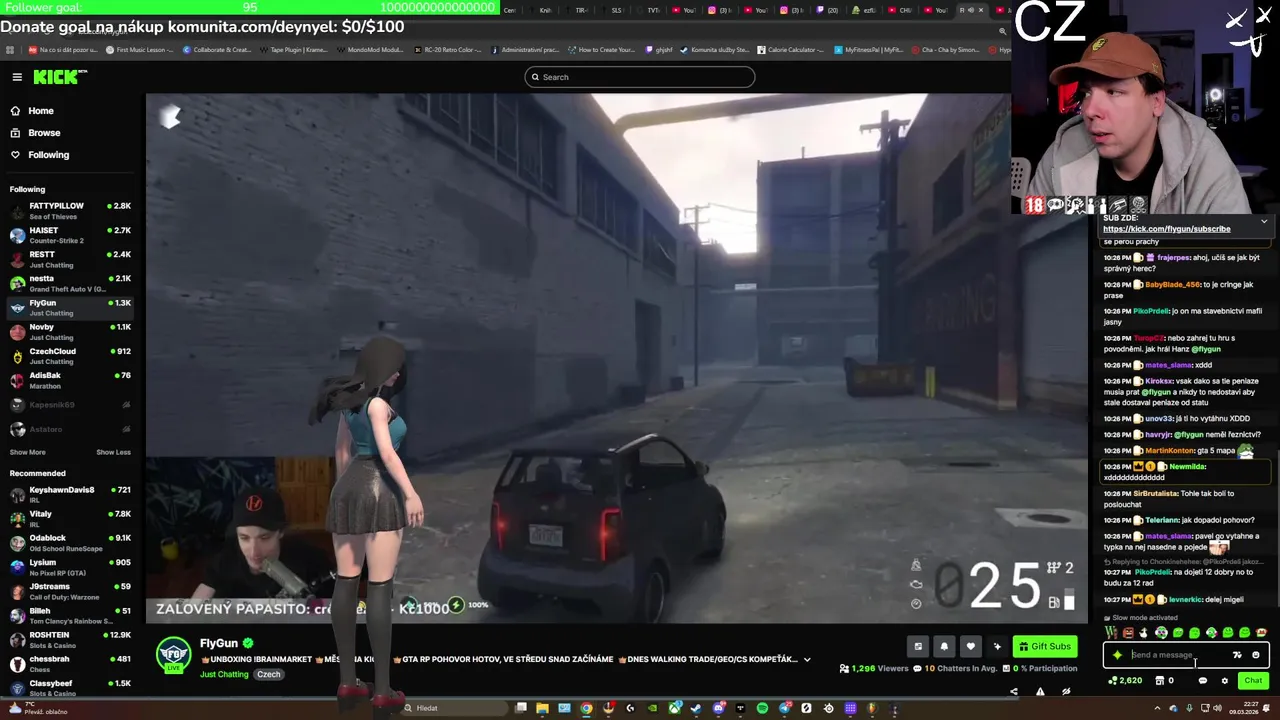1280x720 pixels.
Task: Click the report warning triangle icon
Action: (1040, 692)
